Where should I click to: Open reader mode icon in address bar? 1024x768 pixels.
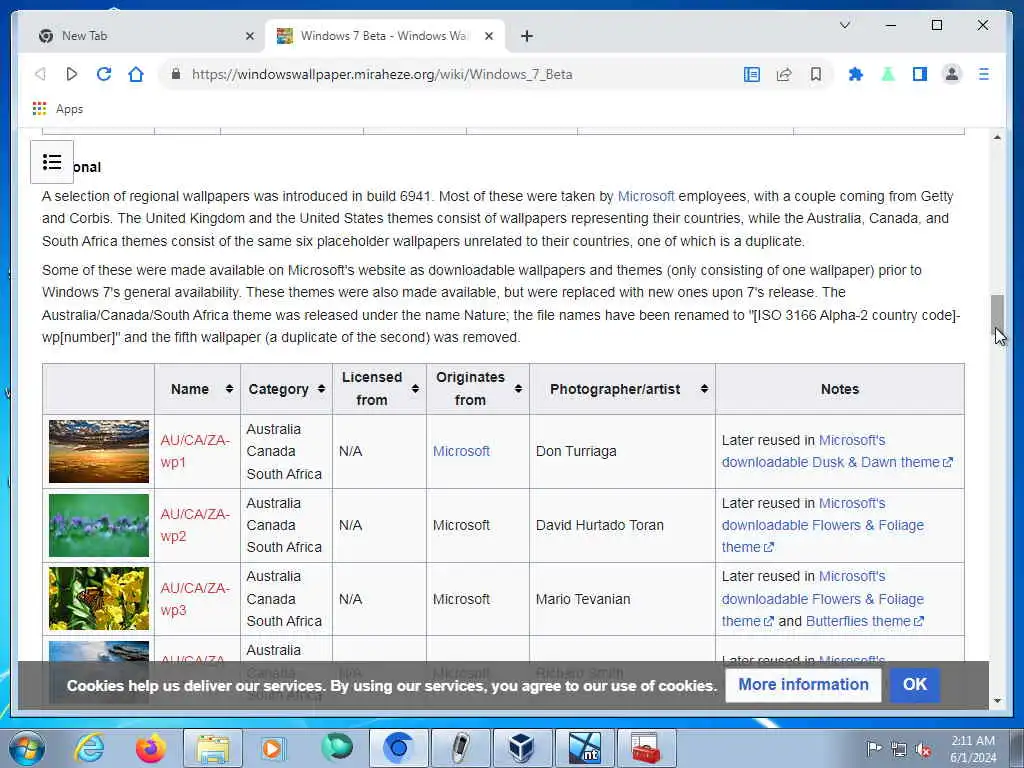(752, 74)
